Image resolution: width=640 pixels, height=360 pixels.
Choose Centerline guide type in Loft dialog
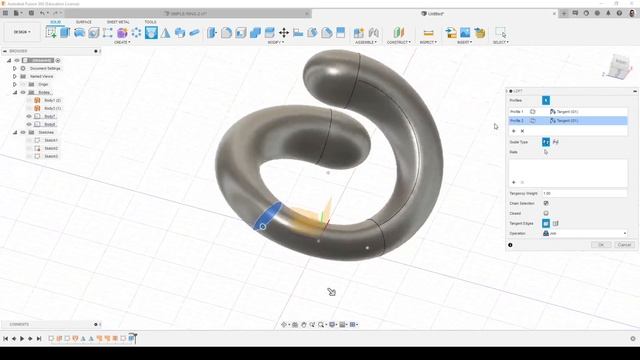pos(556,142)
